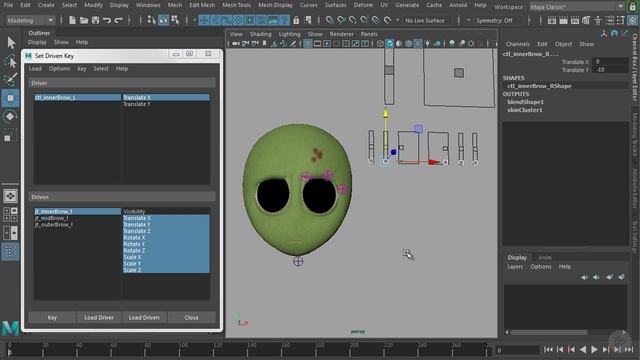The width and height of the screenshot is (640, 360).
Task: Create new empty display layer icon
Action: click(609, 277)
